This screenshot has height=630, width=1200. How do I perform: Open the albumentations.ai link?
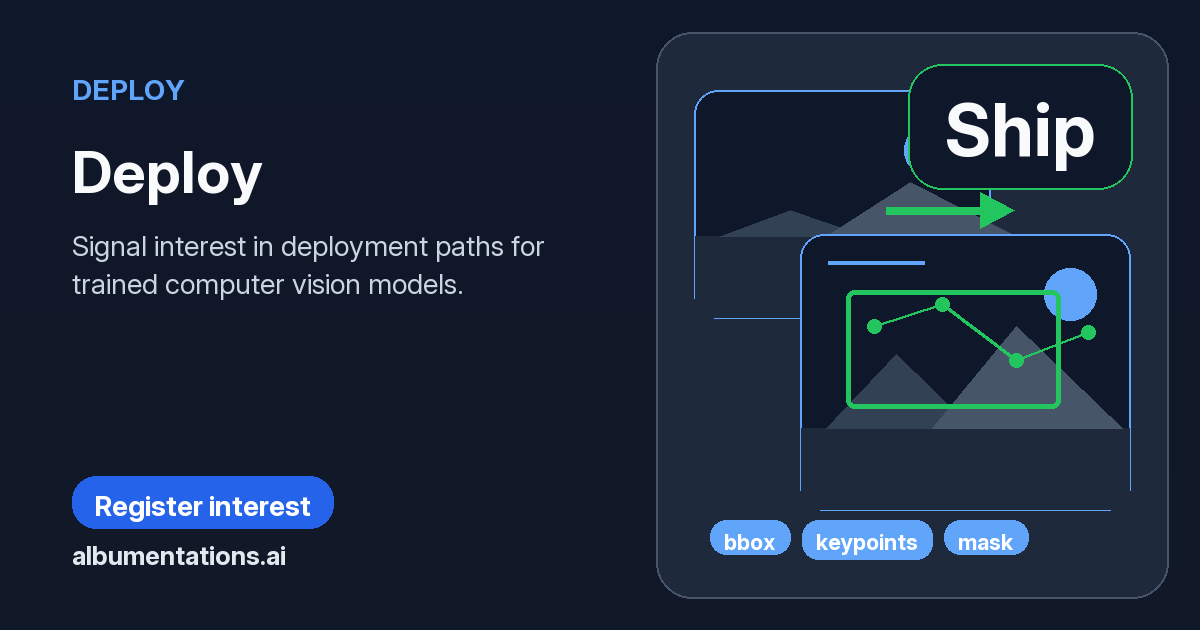[x=179, y=556]
